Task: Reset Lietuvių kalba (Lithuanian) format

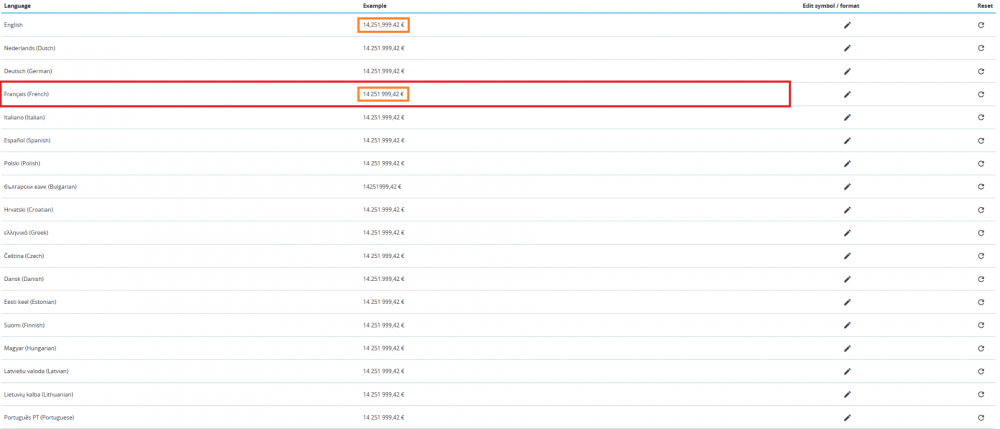Action: point(981,395)
